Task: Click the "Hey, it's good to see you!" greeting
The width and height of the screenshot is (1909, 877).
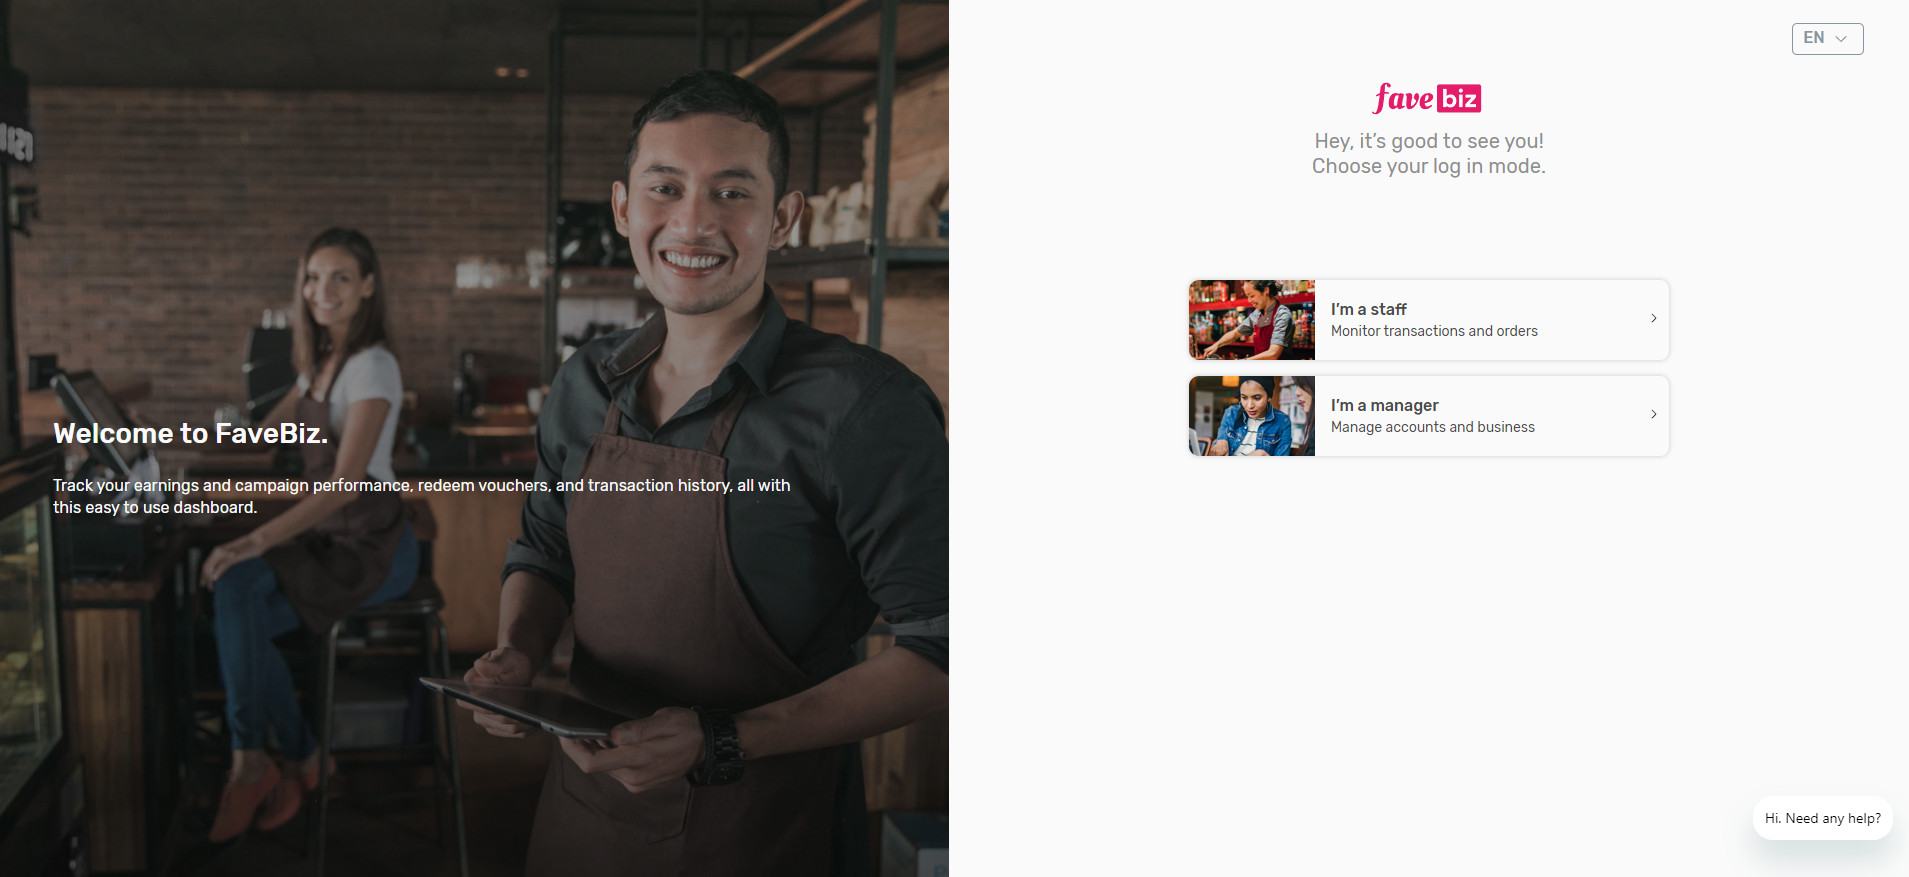Action: (x=1429, y=141)
